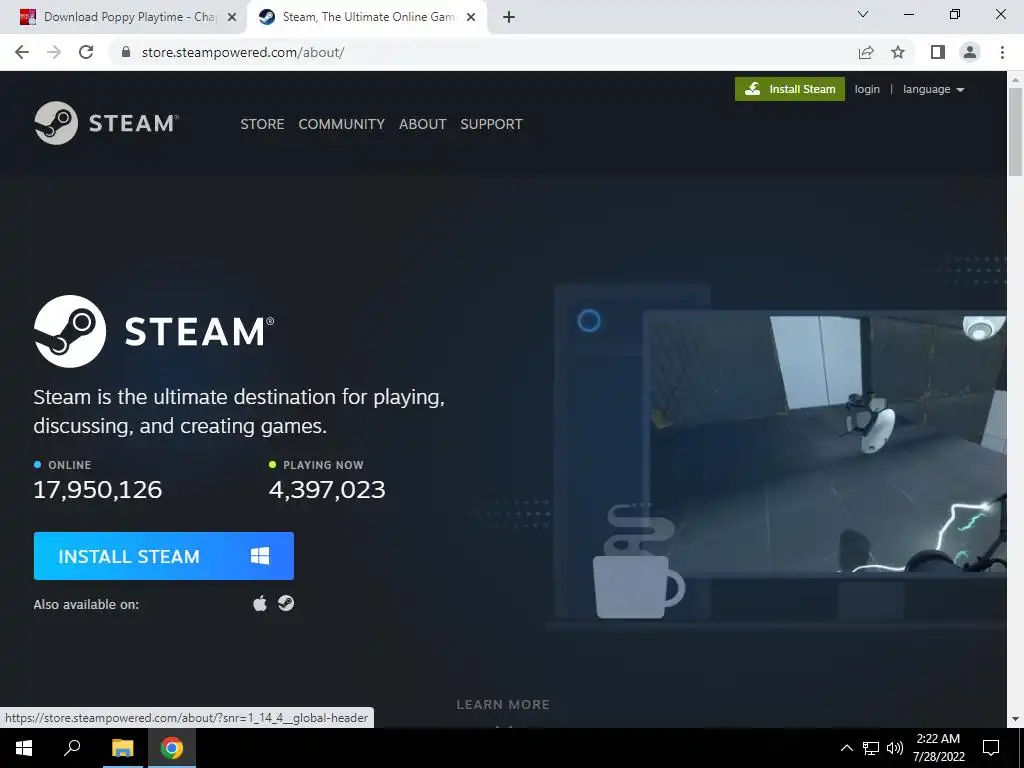Open the SUPPORT menu item
The image size is (1024, 768).
pyautogui.click(x=491, y=124)
